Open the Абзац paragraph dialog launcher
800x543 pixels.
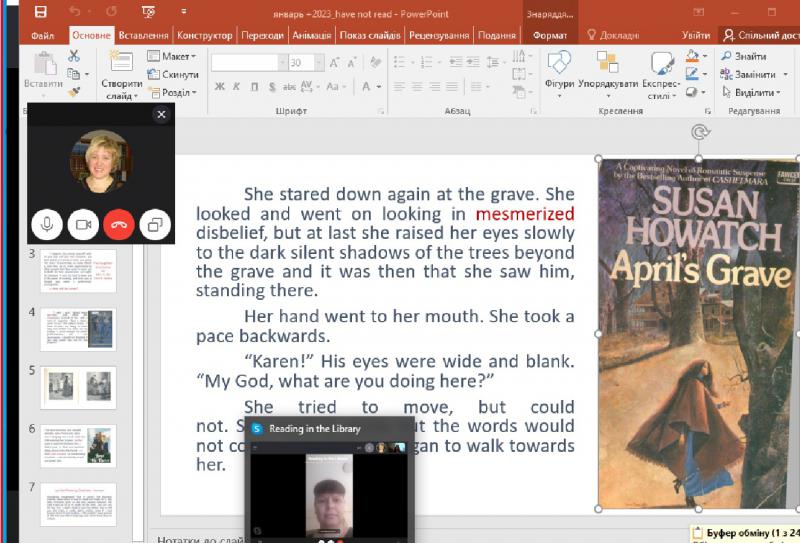(534, 111)
